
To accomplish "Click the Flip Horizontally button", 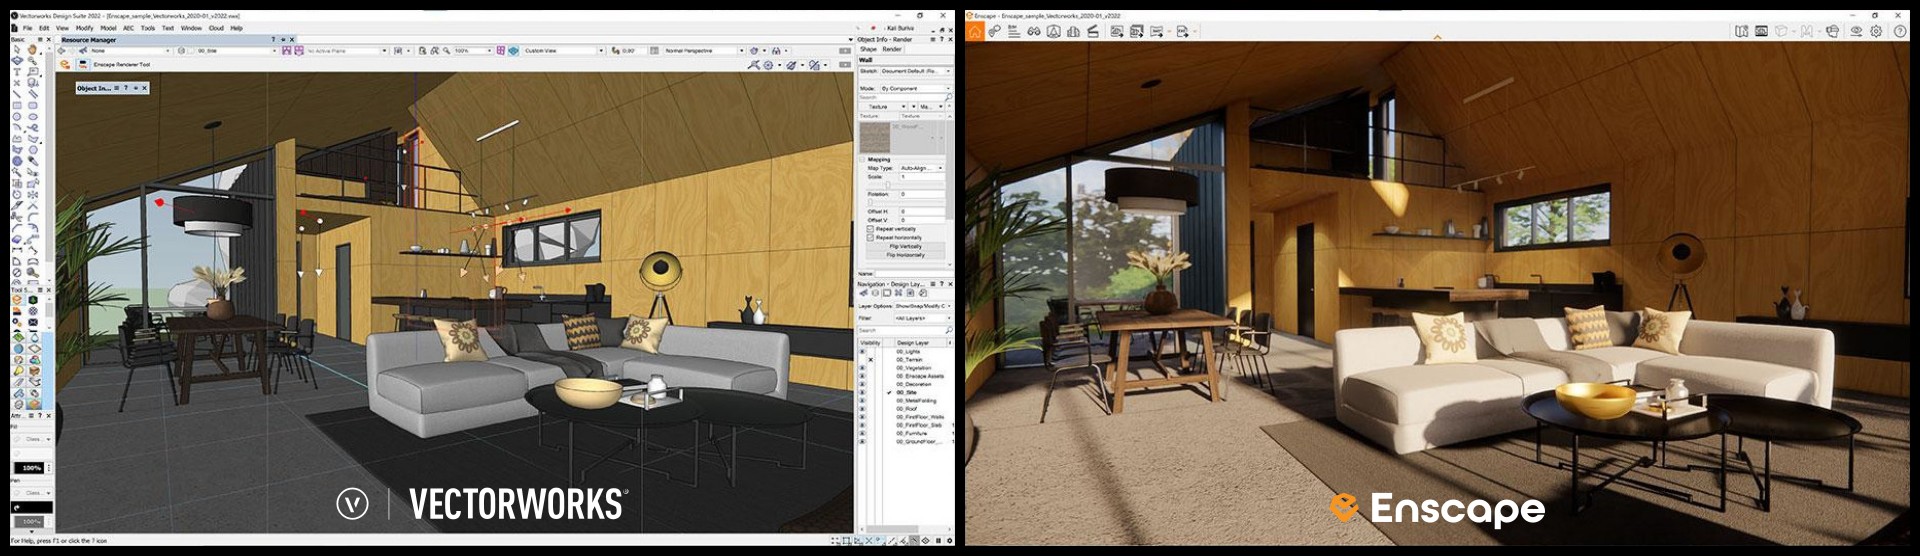I will [905, 255].
